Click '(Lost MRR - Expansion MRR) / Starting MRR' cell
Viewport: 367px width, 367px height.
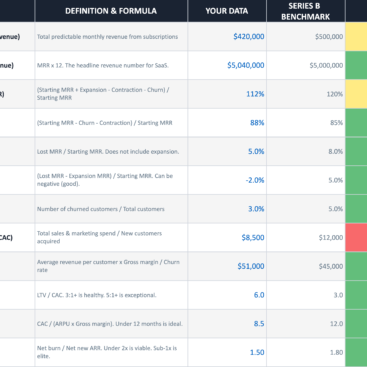[x=111, y=180]
